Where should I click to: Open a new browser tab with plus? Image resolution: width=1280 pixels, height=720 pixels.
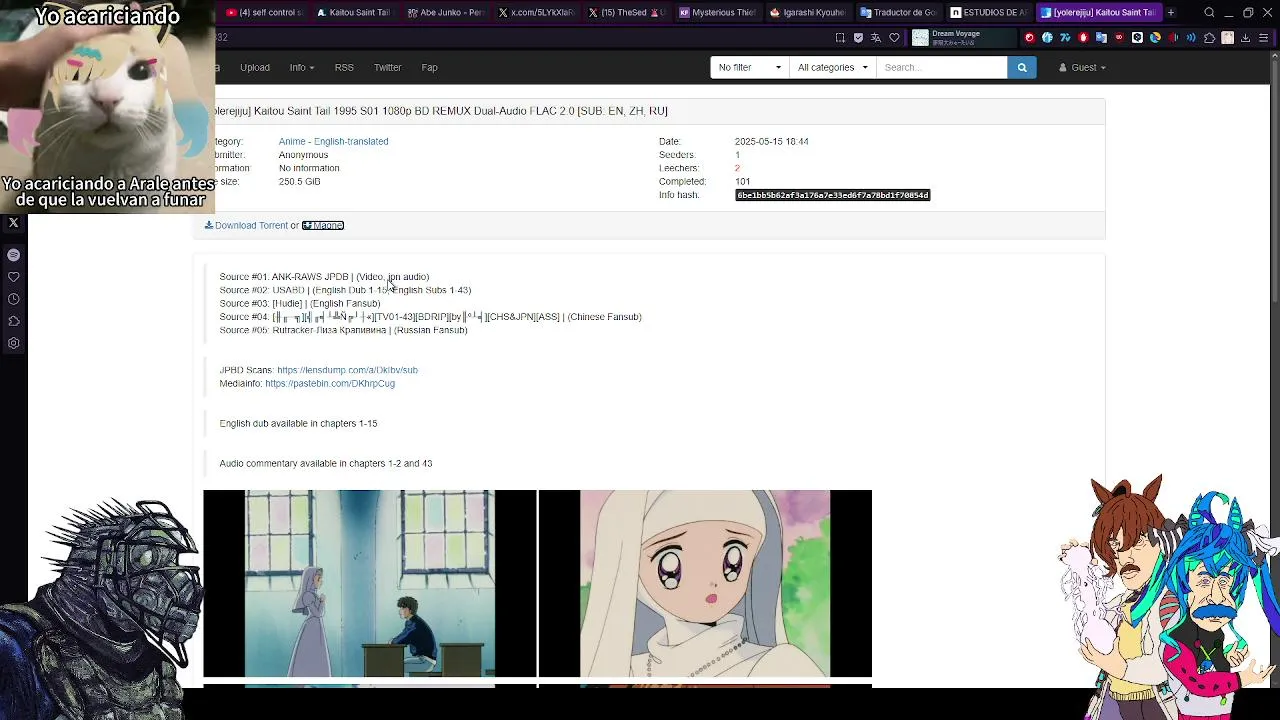[x=1170, y=12]
